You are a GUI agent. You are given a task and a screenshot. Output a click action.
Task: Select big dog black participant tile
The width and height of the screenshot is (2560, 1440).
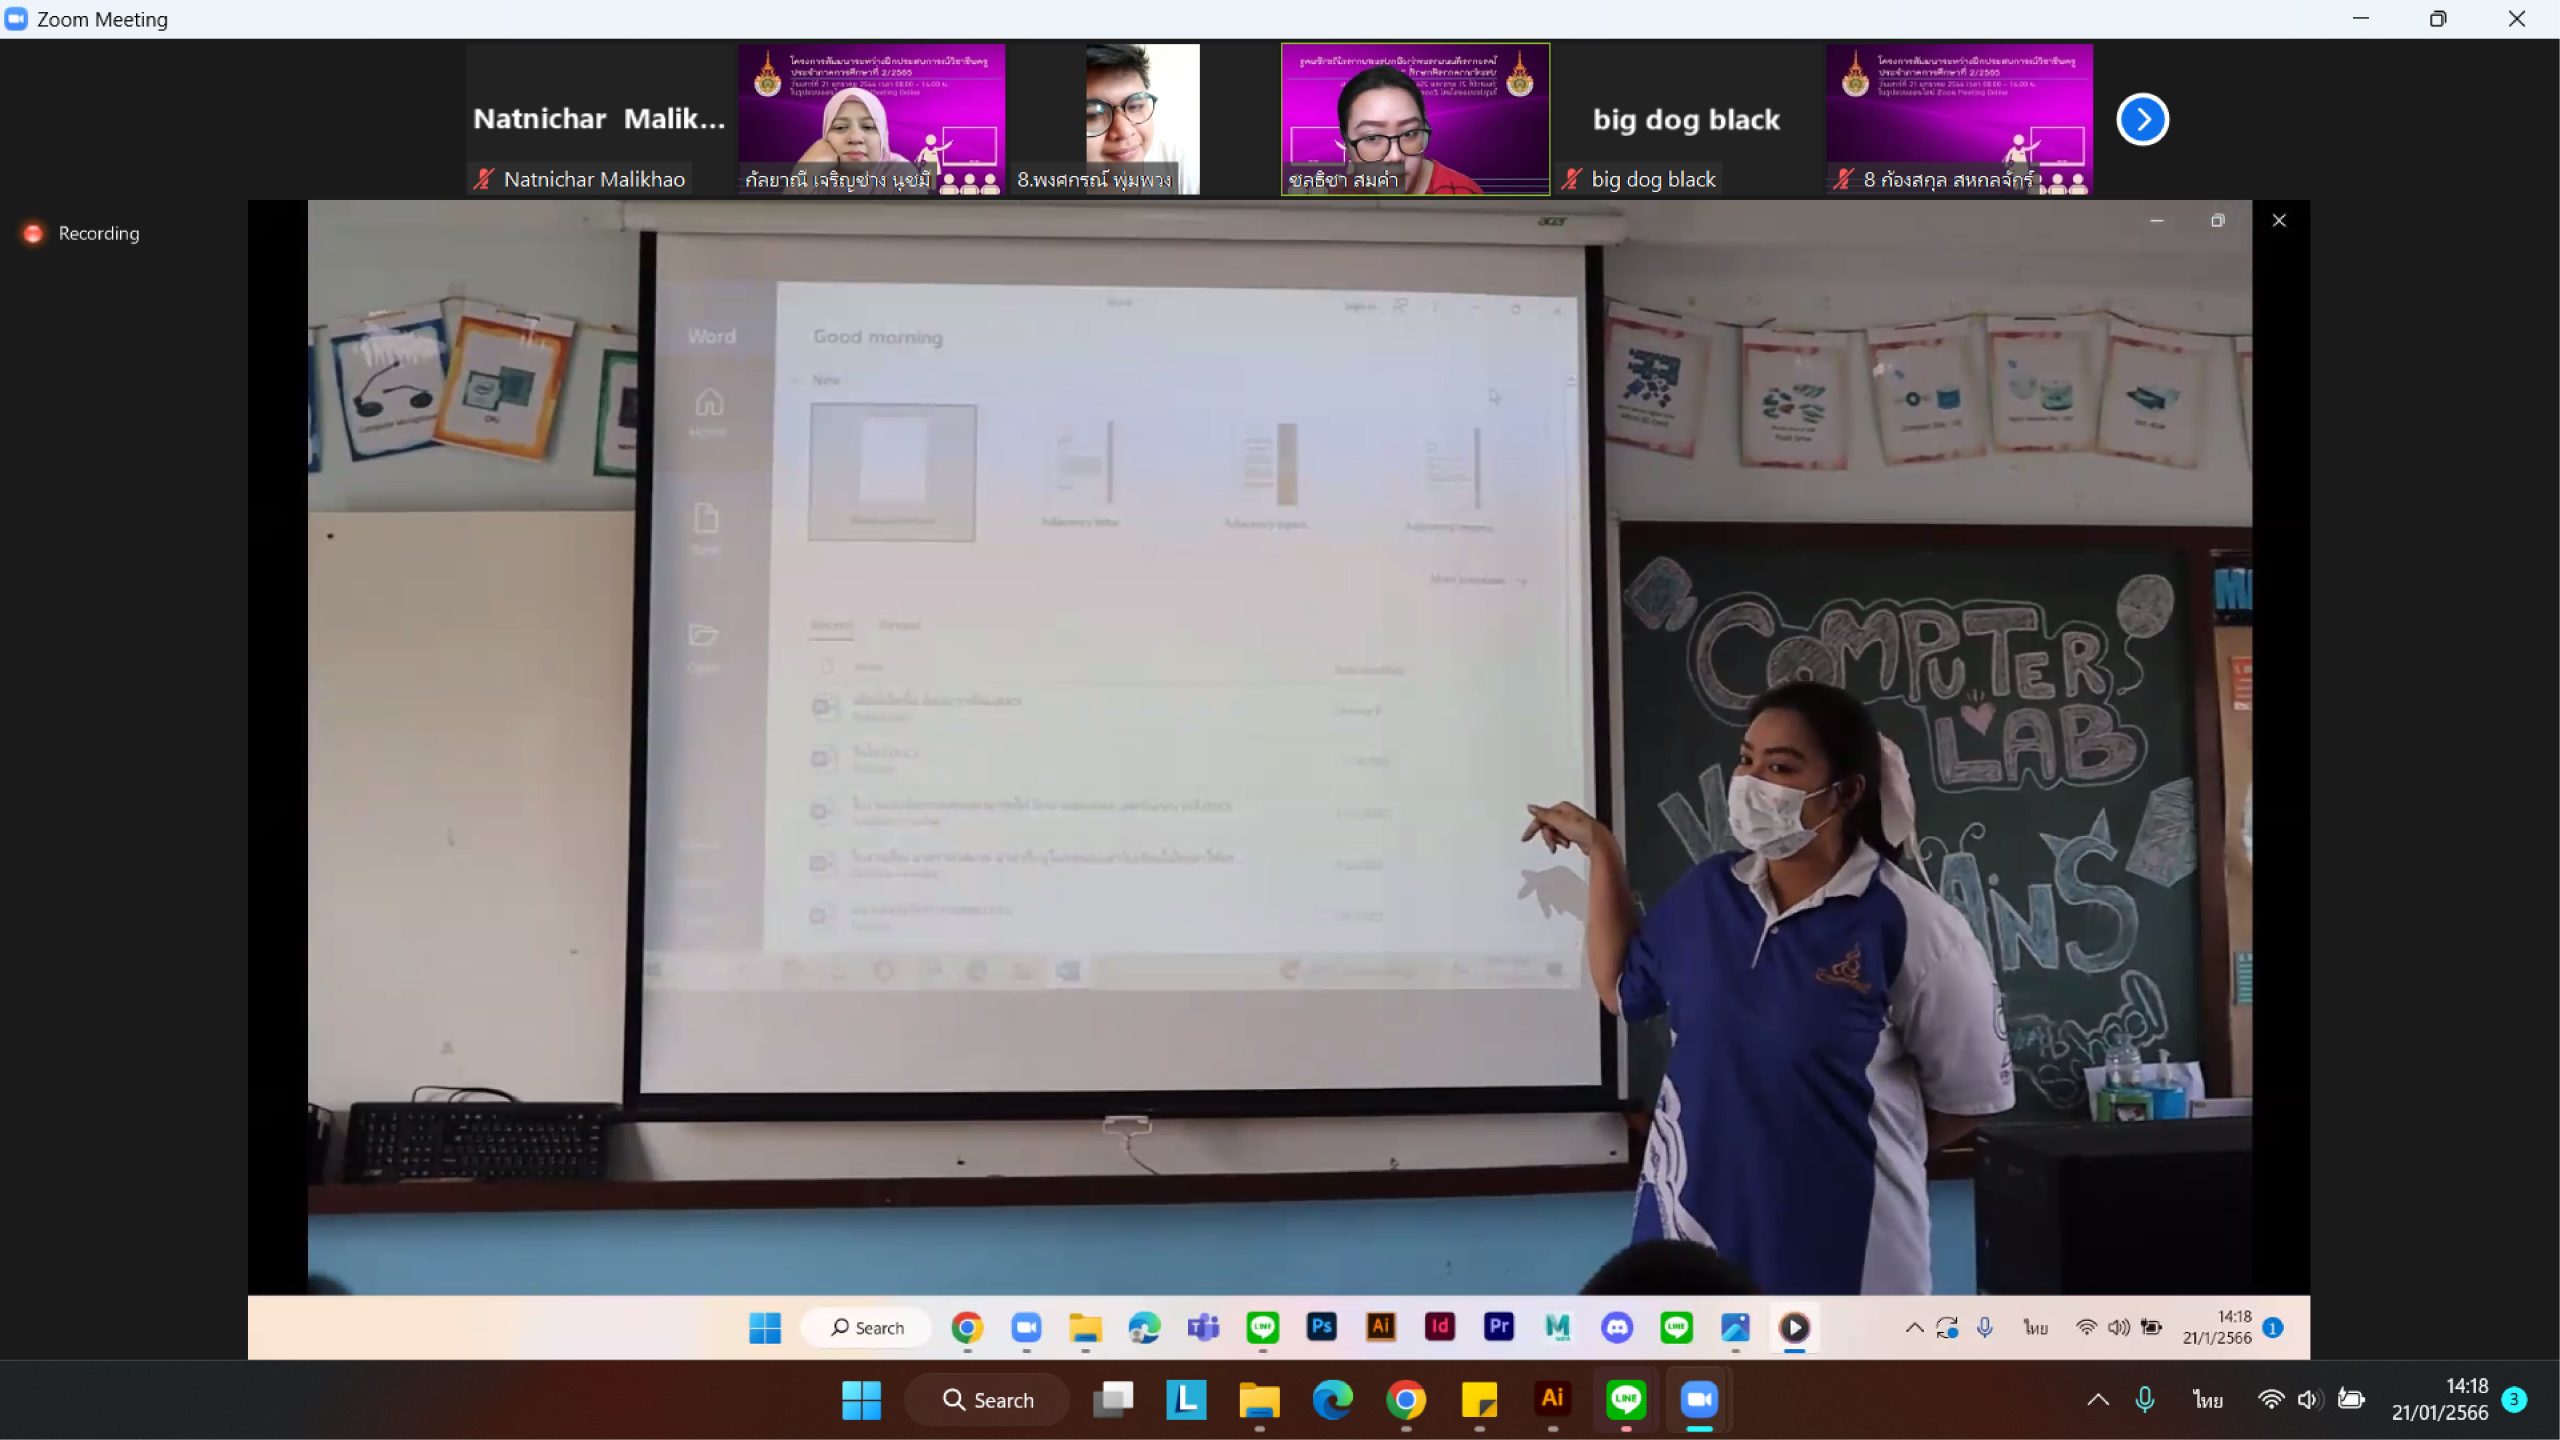[x=1687, y=119]
